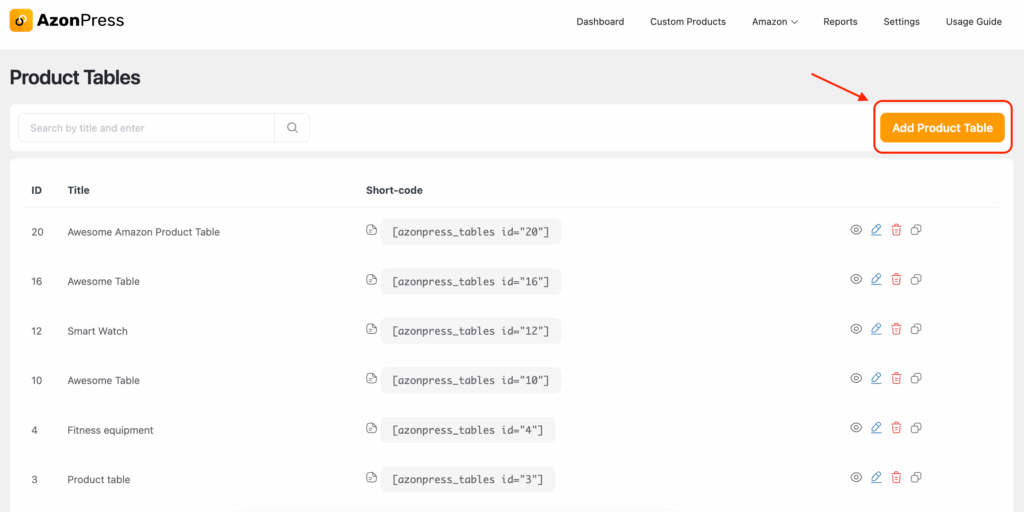This screenshot has width=1024, height=512.
Task: Preview table 20 with eye icon
Action: [x=856, y=230]
